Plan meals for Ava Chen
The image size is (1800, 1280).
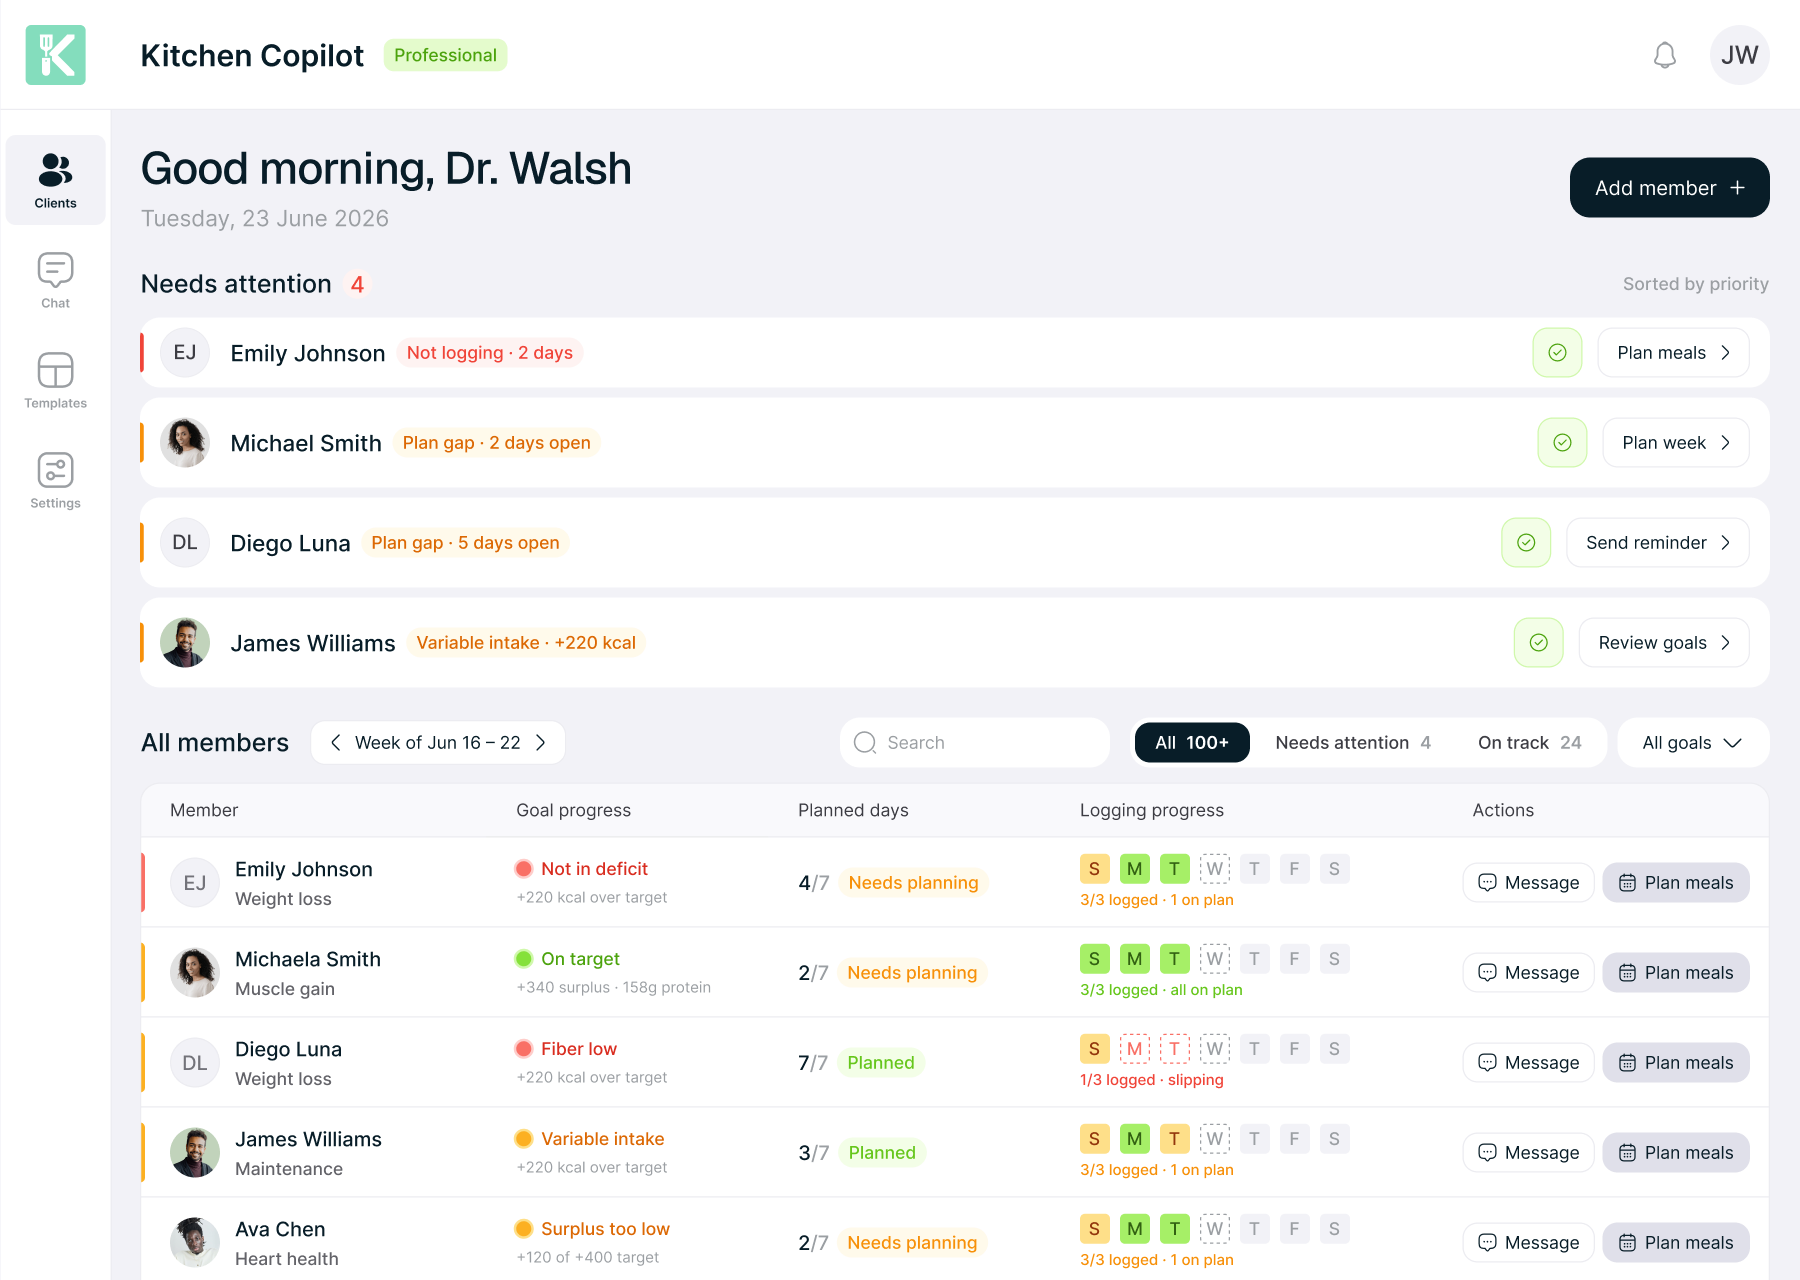pyautogui.click(x=1676, y=1243)
